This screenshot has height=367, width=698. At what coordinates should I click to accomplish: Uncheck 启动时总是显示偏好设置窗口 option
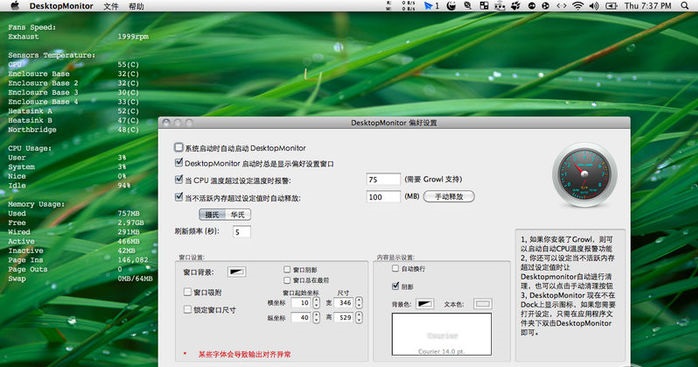pyautogui.click(x=179, y=163)
